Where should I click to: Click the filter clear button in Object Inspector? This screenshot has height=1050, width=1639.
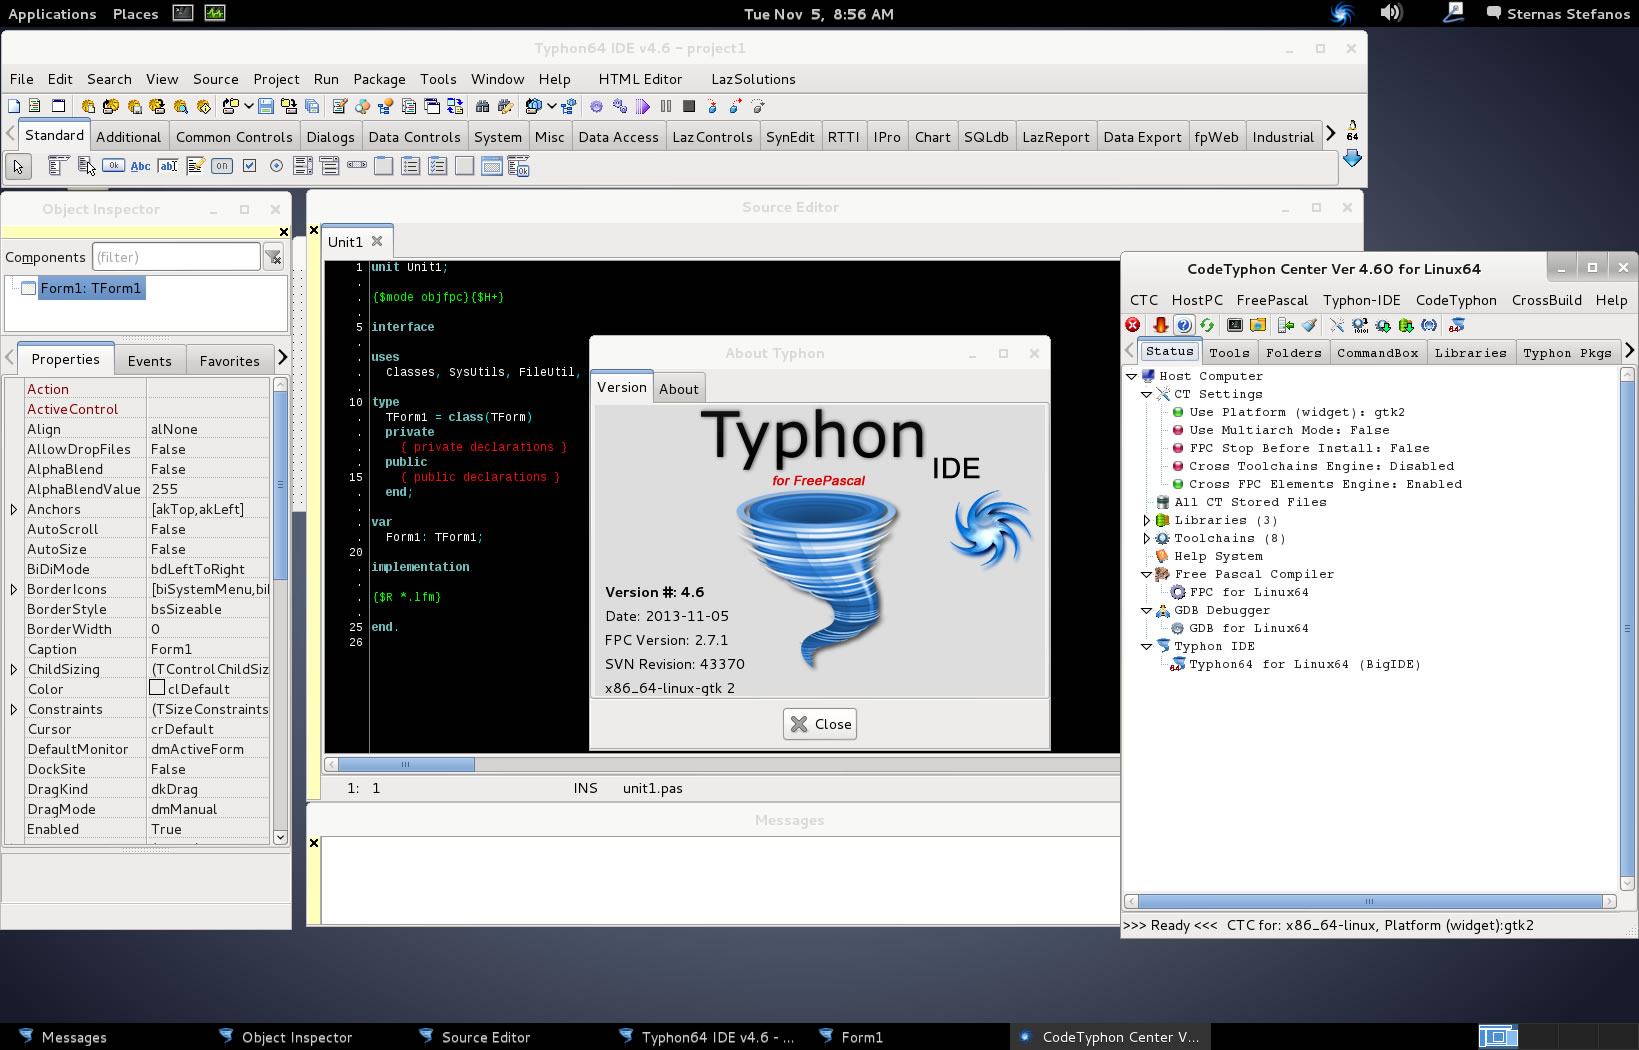pos(273,257)
